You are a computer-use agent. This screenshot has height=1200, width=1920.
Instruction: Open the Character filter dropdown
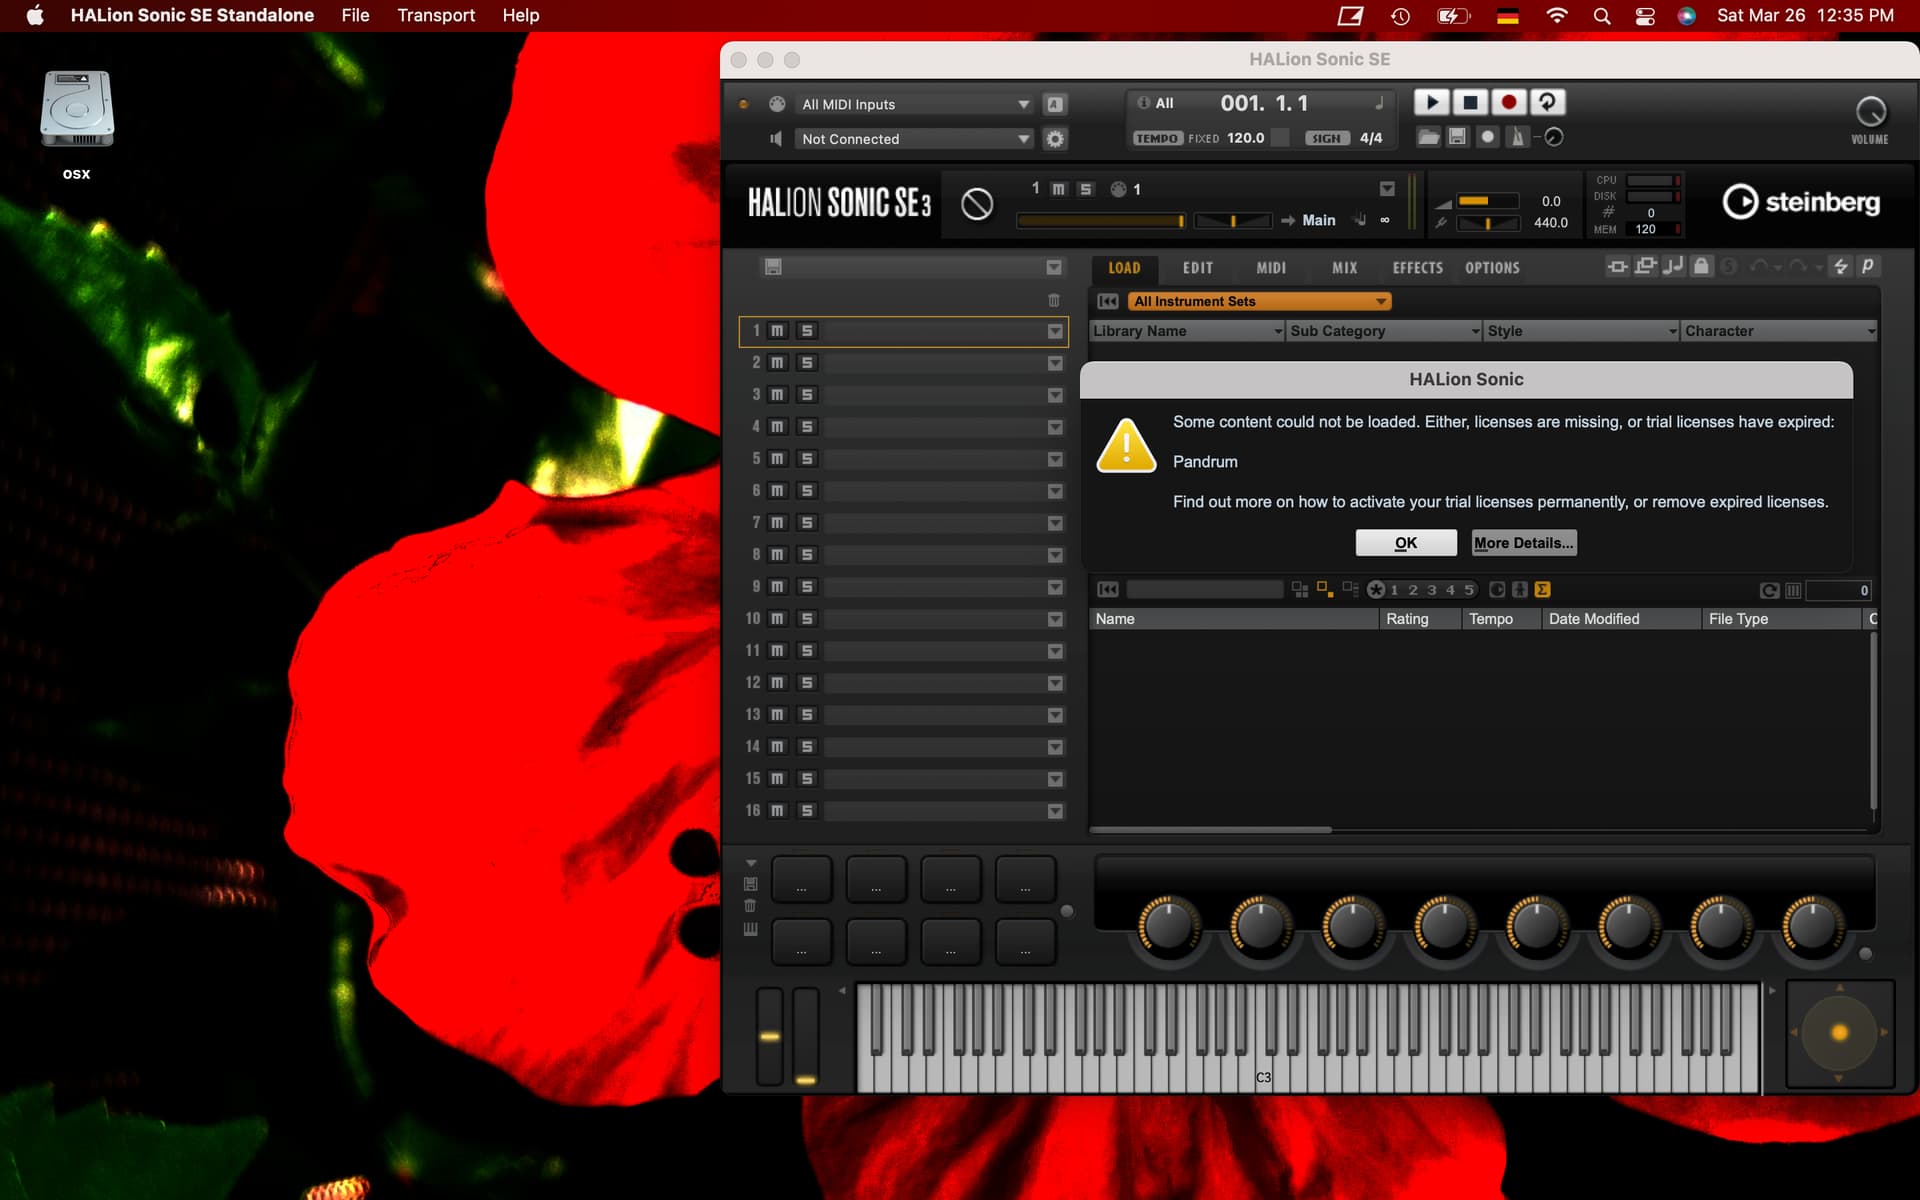click(1779, 331)
